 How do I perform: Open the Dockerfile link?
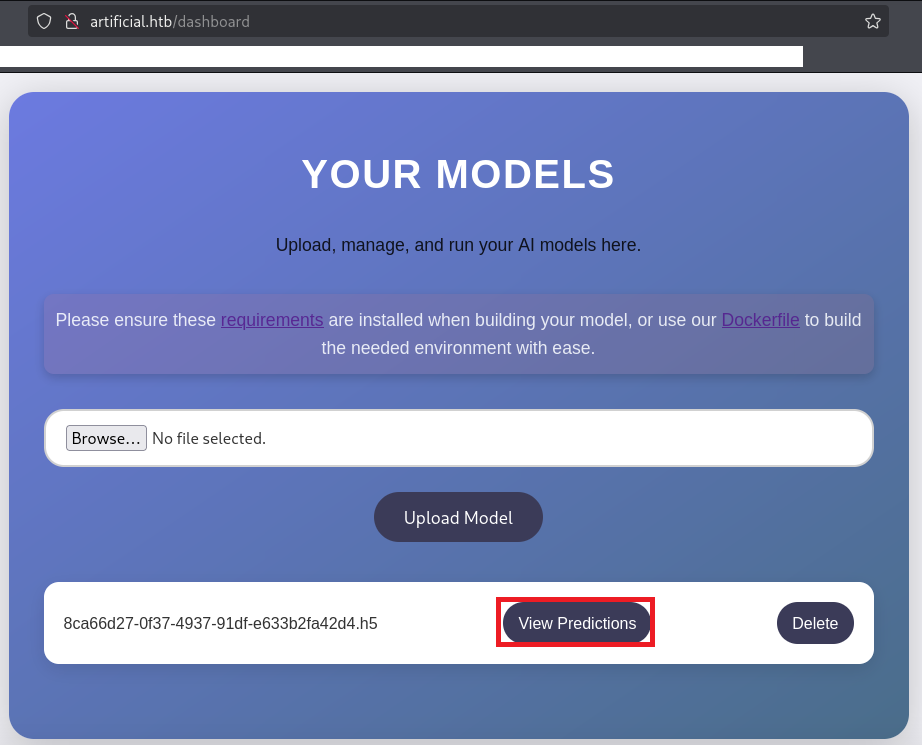tap(760, 320)
